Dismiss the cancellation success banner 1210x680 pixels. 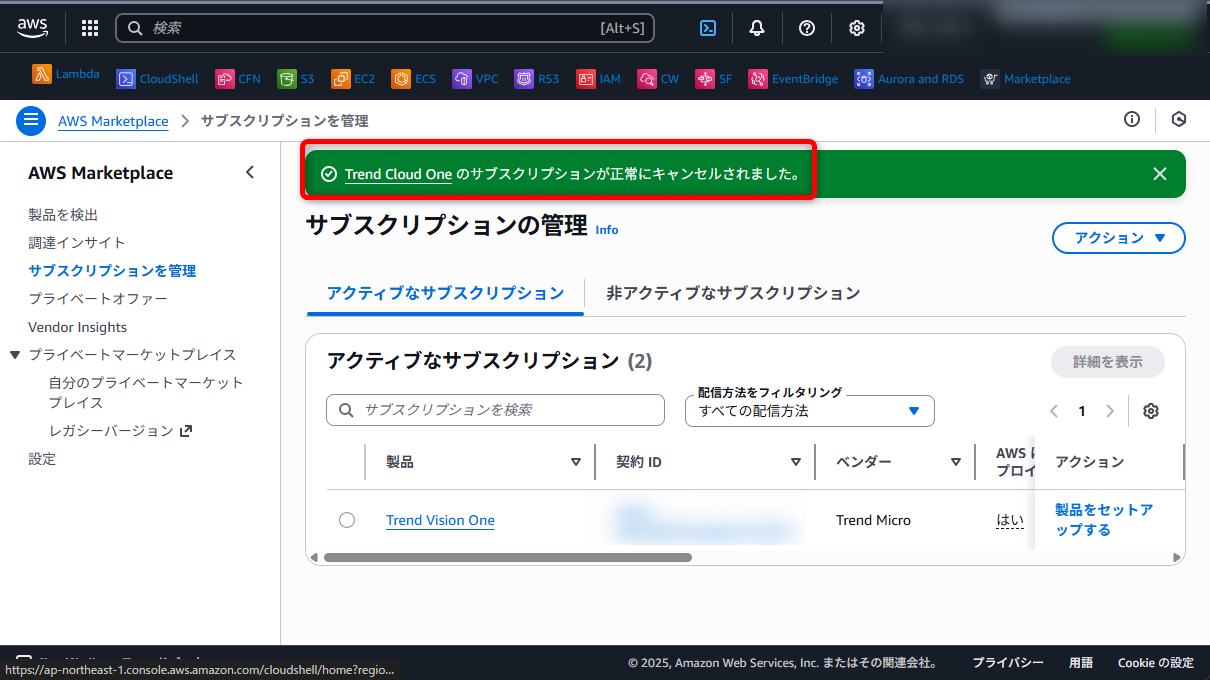(1159, 173)
